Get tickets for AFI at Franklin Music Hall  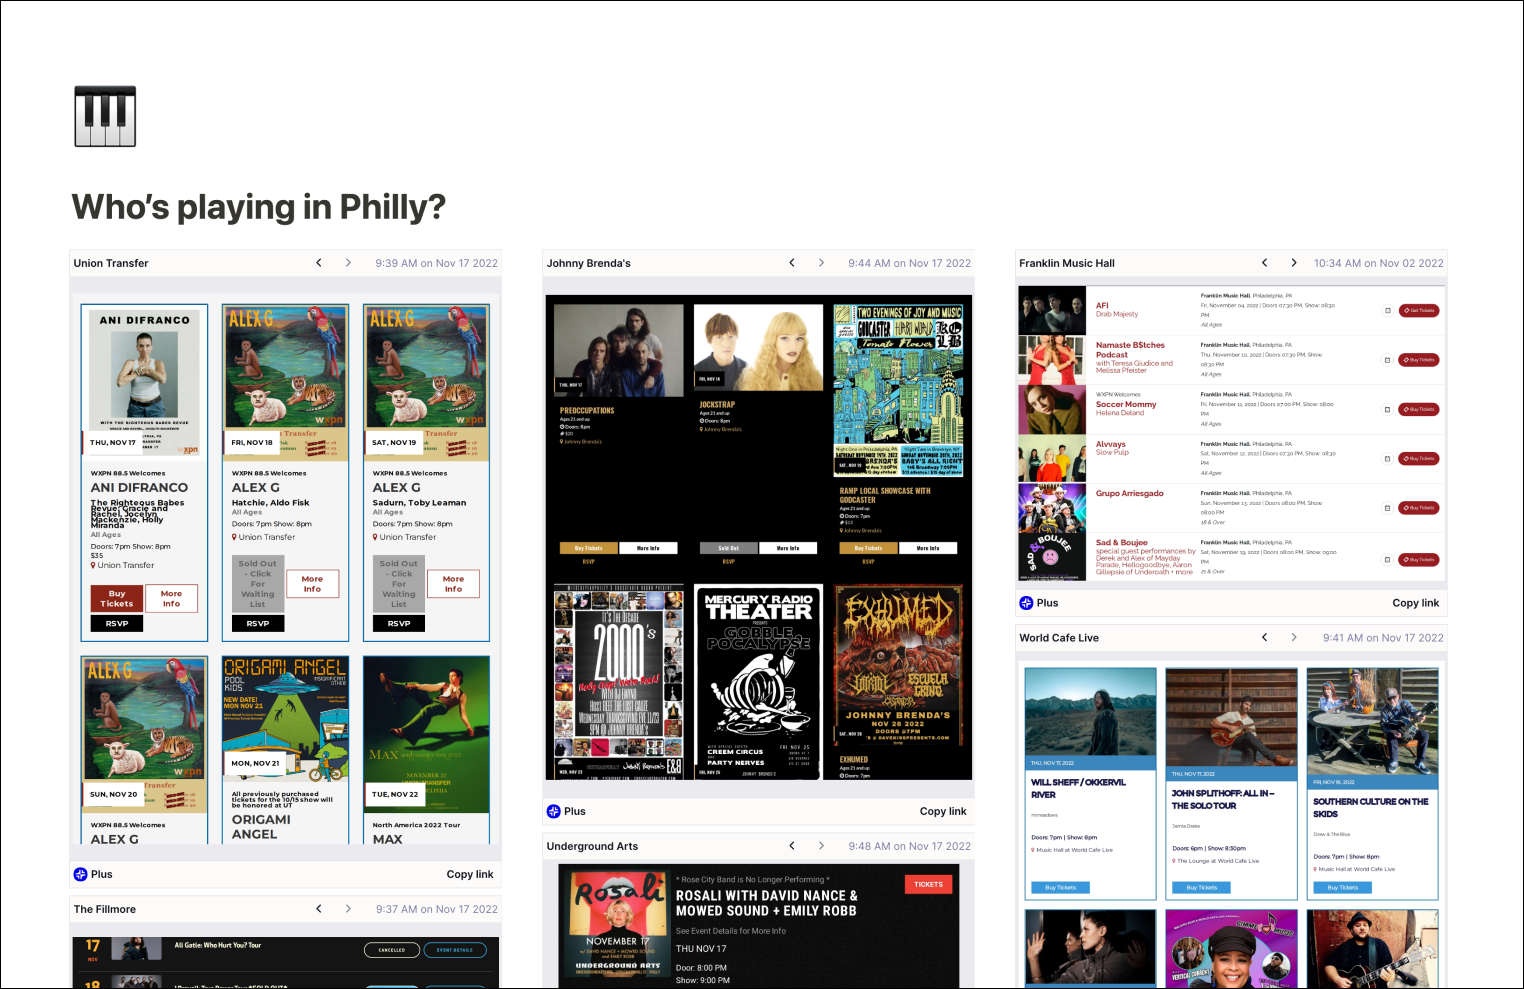tap(1419, 310)
